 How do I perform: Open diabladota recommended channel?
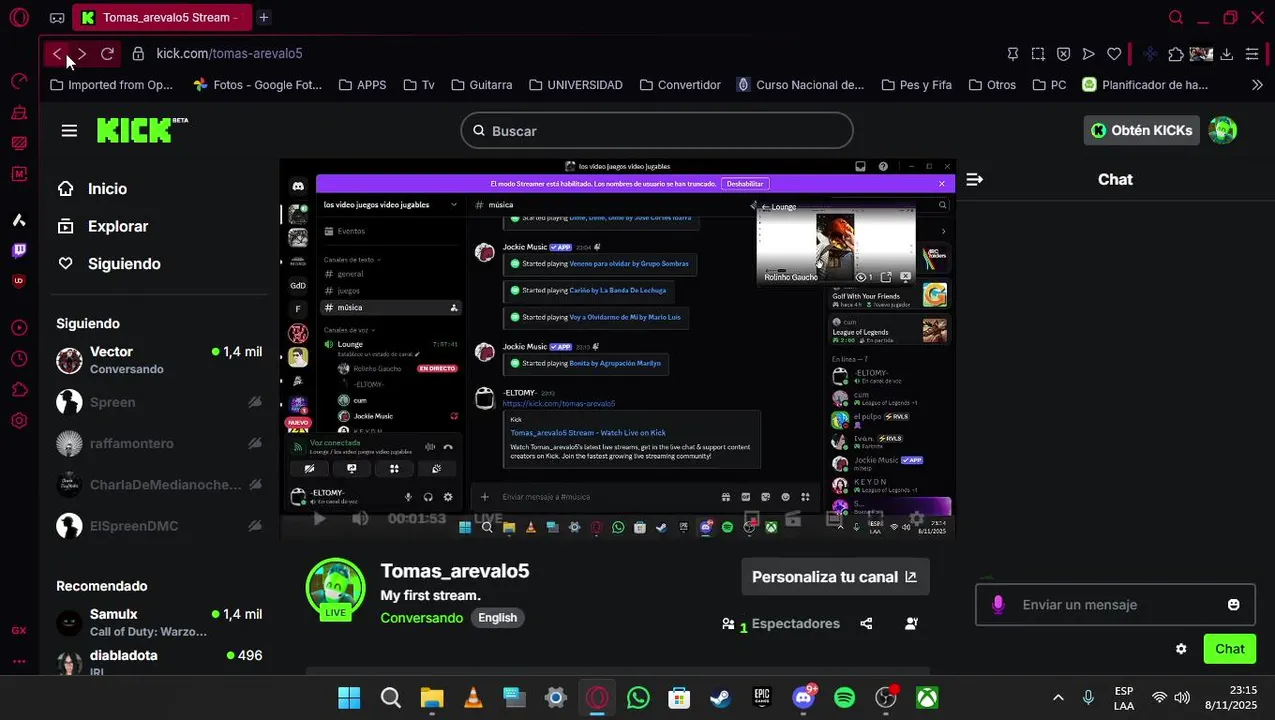tap(160, 661)
